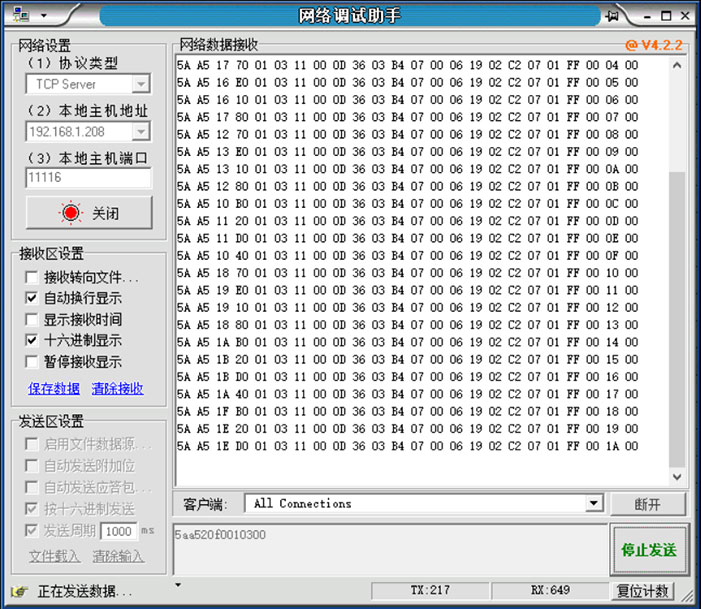Open the app system menu icon
The height and width of the screenshot is (609, 701).
tap(21, 14)
